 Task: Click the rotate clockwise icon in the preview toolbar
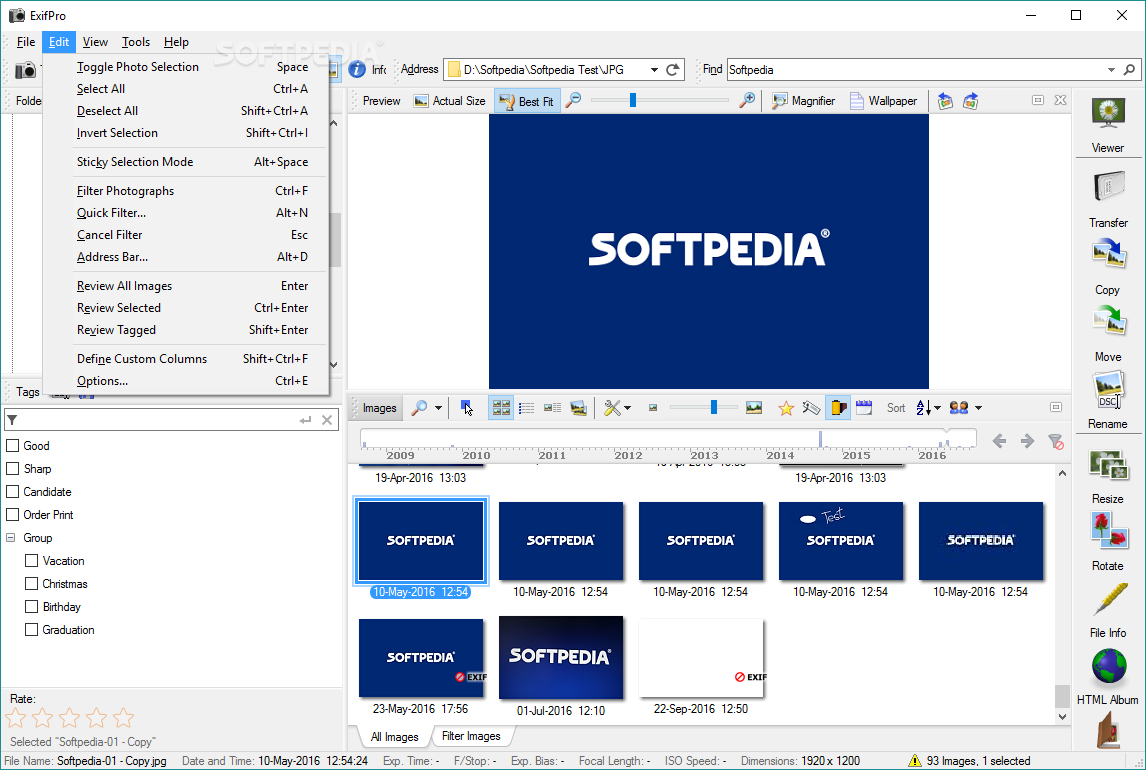[971, 101]
